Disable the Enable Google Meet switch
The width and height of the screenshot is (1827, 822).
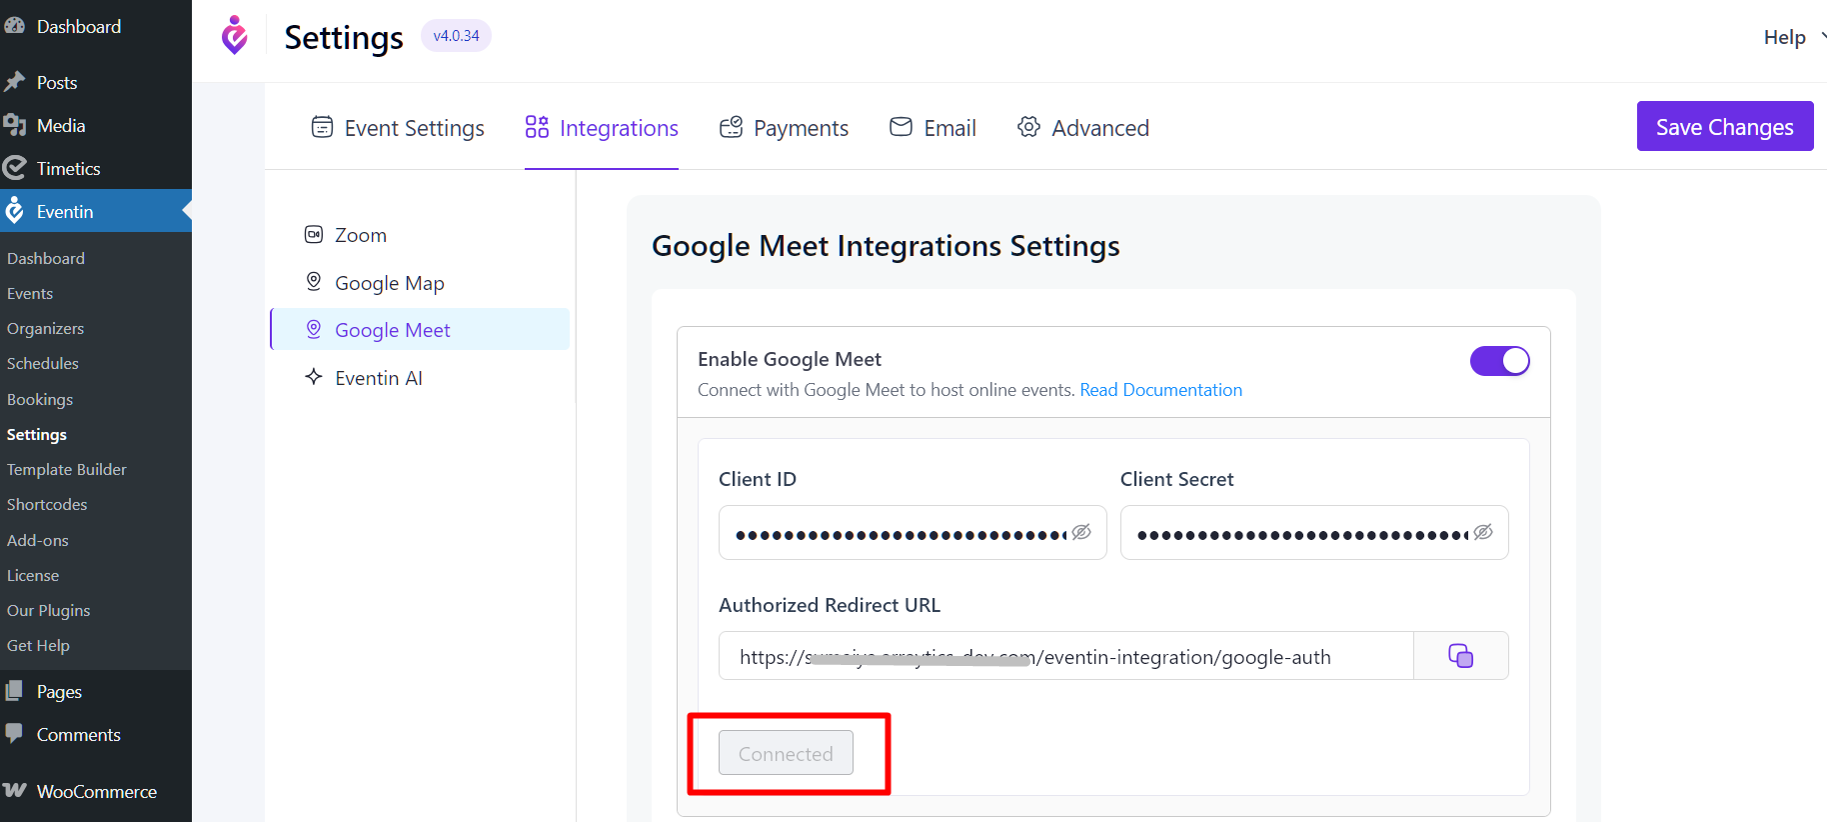pyautogui.click(x=1499, y=361)
